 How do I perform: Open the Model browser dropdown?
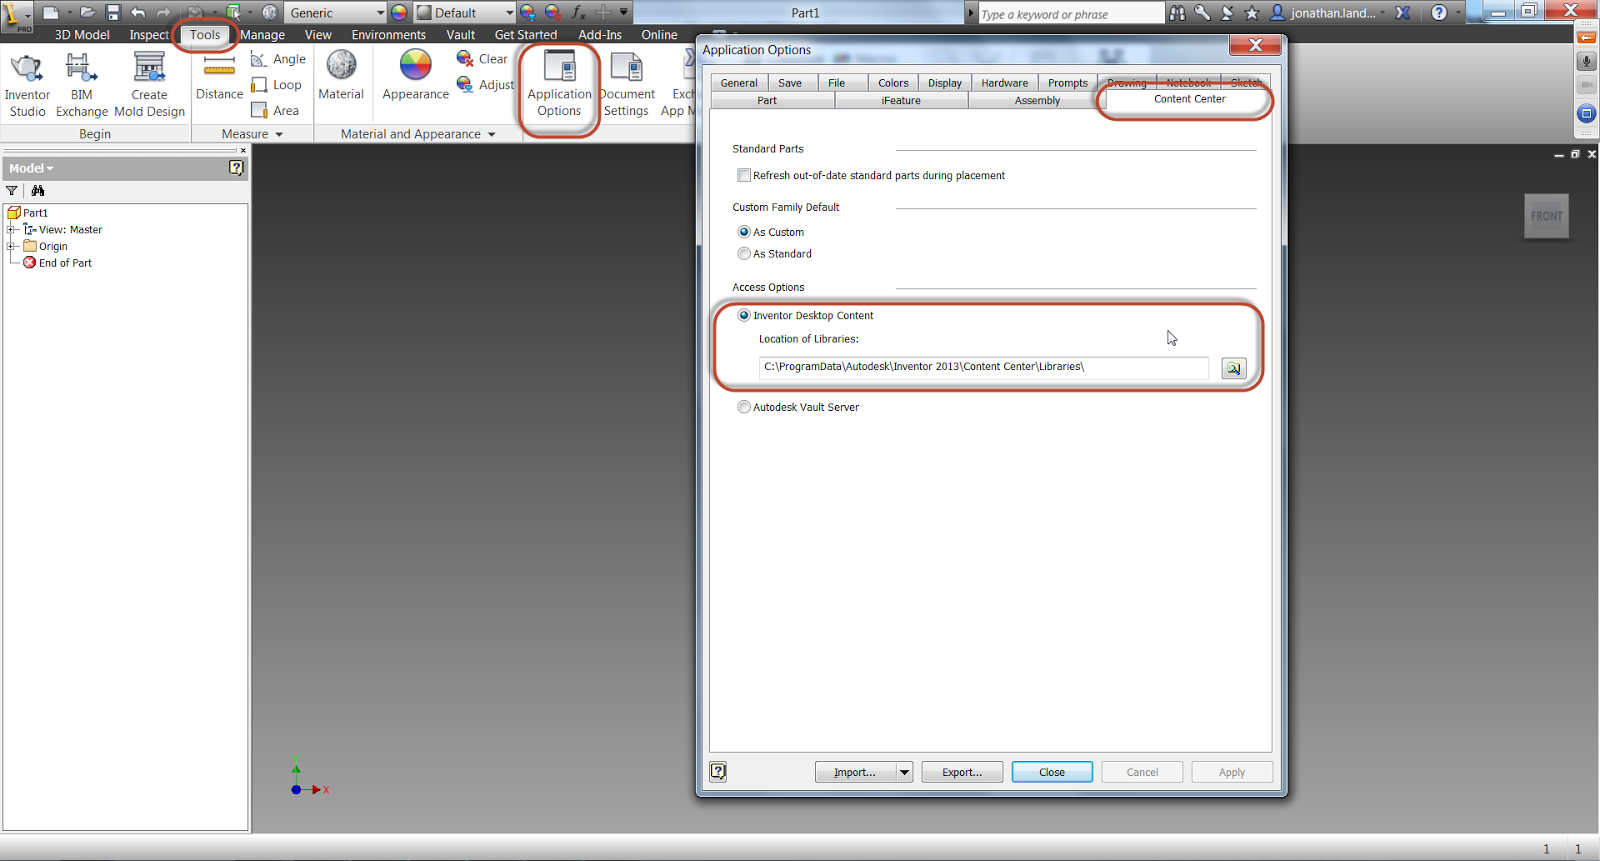[31, 168]
